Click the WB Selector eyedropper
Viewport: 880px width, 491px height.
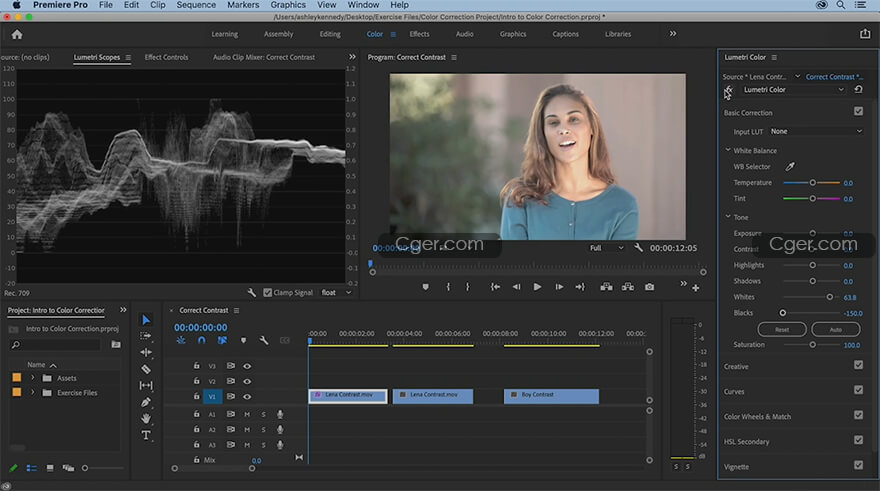(x=790, y=166)
